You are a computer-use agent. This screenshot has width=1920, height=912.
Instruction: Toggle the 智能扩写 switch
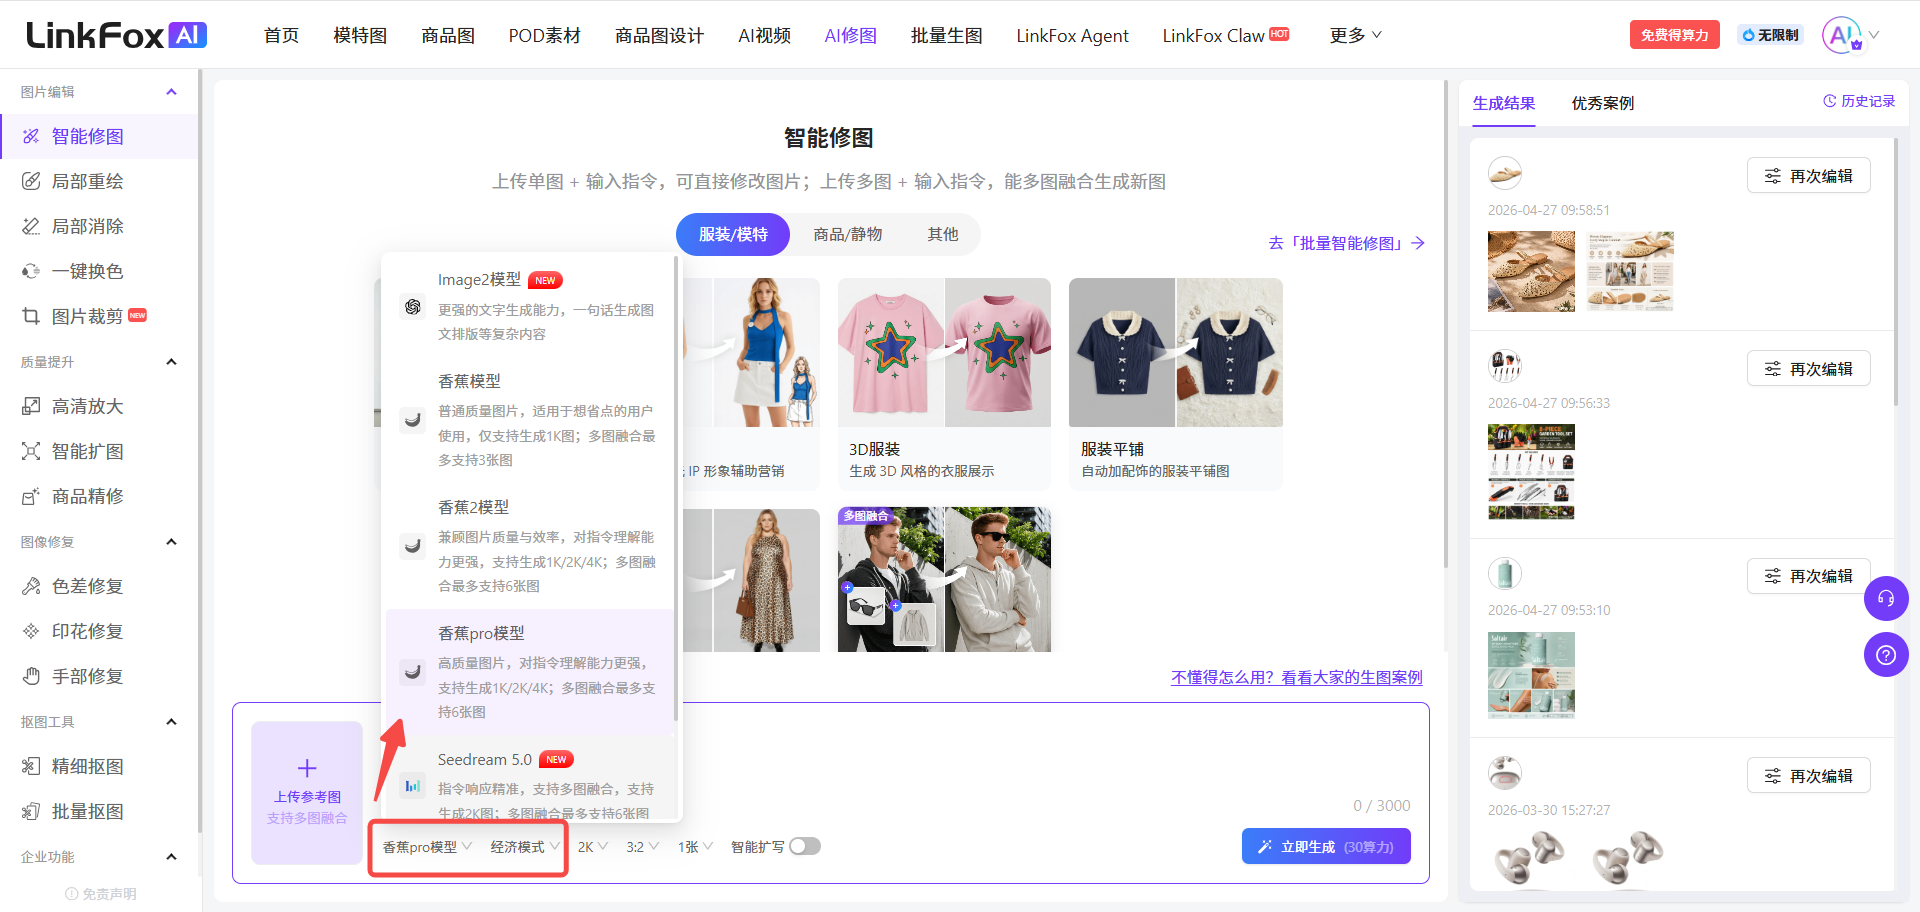[805, 846]
